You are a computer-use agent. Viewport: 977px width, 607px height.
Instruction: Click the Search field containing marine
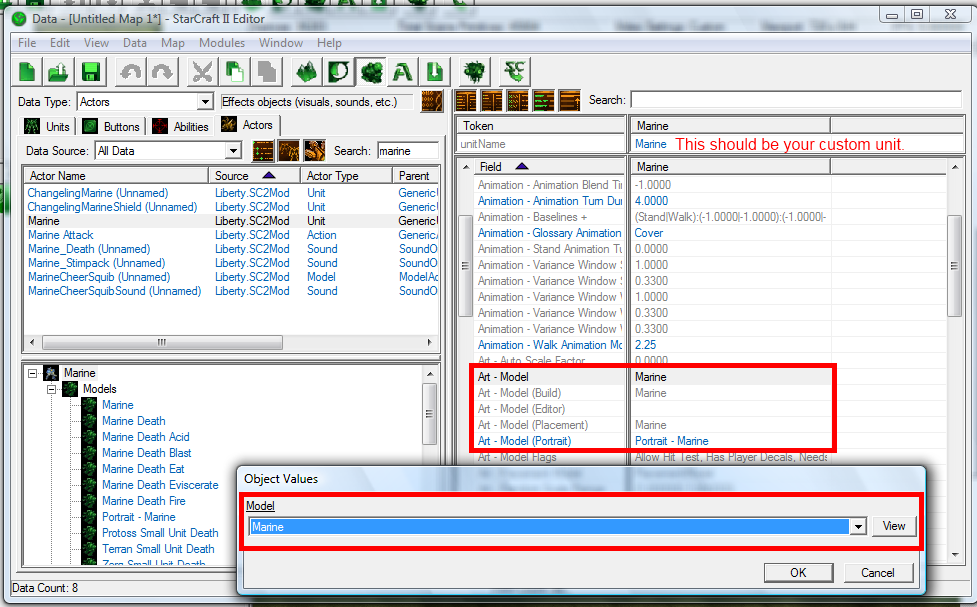tap(407, 151)
